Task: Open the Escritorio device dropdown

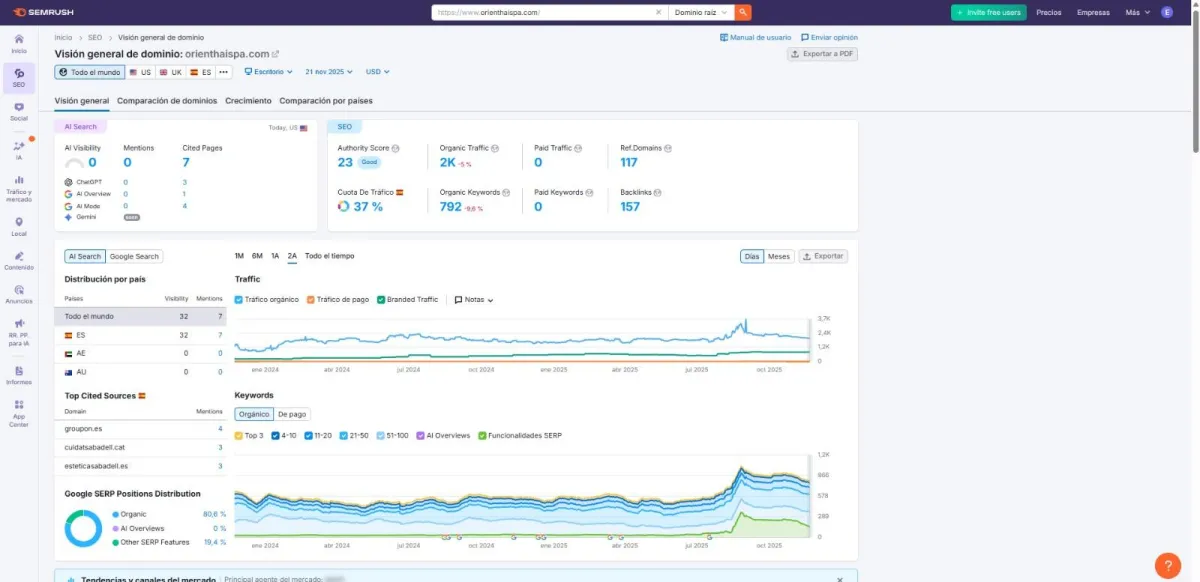Action: tap(269, 72)
